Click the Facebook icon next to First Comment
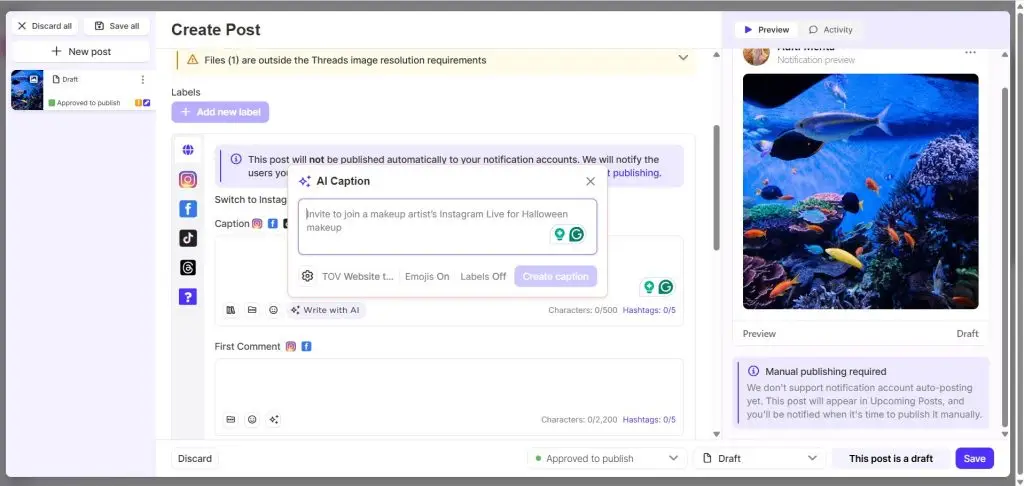Screen dimensions: 1024x486 click(306, 347)
